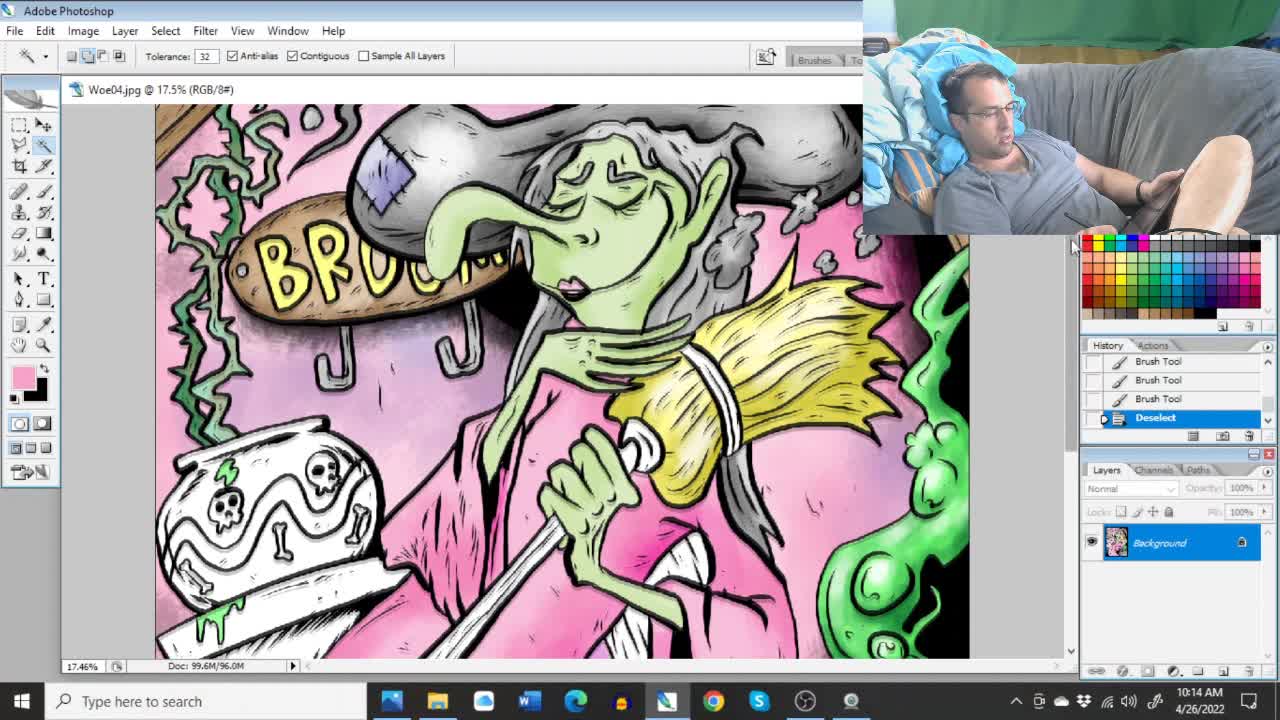Create new document from current state
1280x720 pixels.
1193,437
